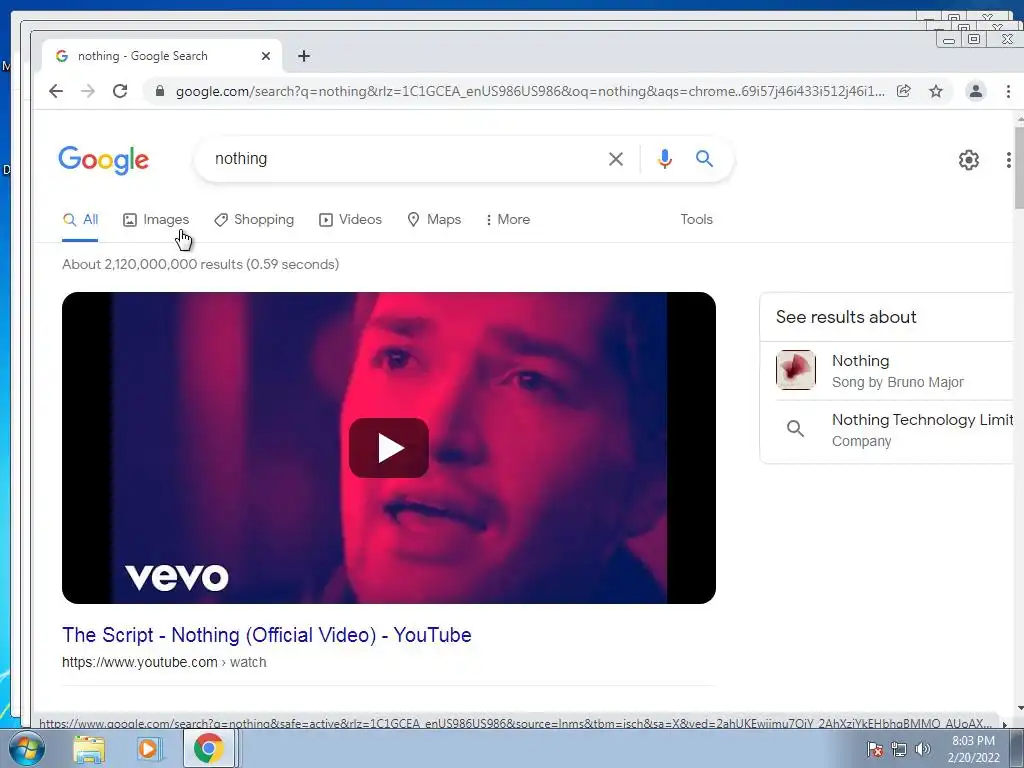1024x768 pixels.
Task: Click the scrollbar down arrow
Action: pyautogui.click(x=1019, y=708)
